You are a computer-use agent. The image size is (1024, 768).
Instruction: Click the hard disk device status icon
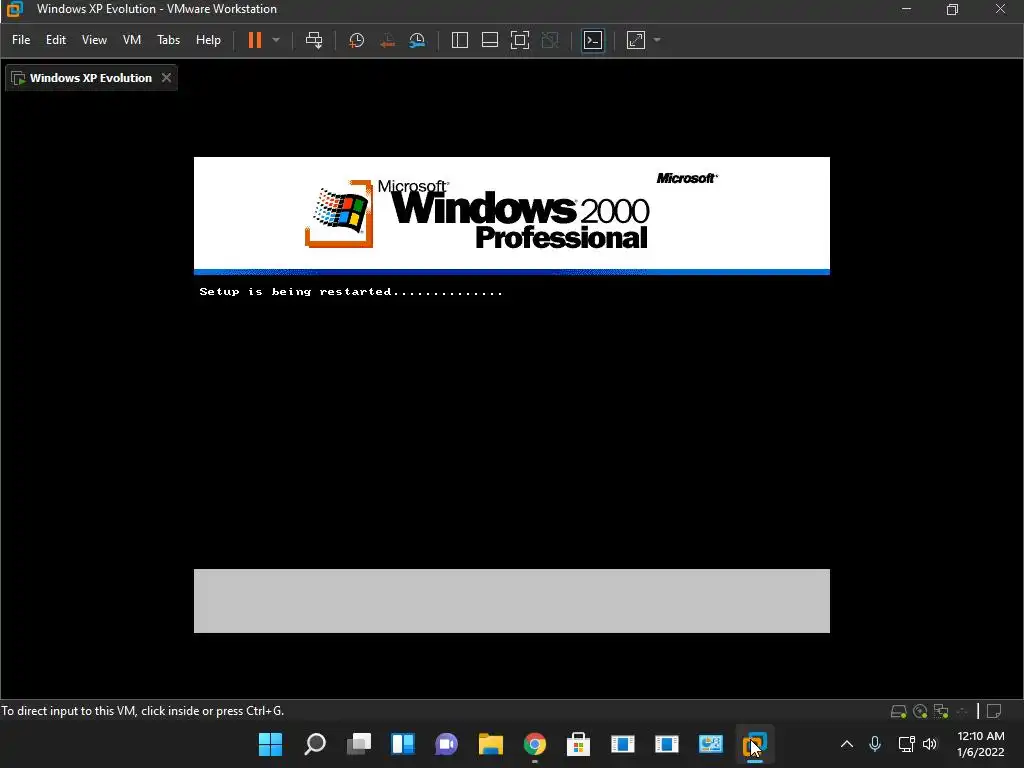899,711
